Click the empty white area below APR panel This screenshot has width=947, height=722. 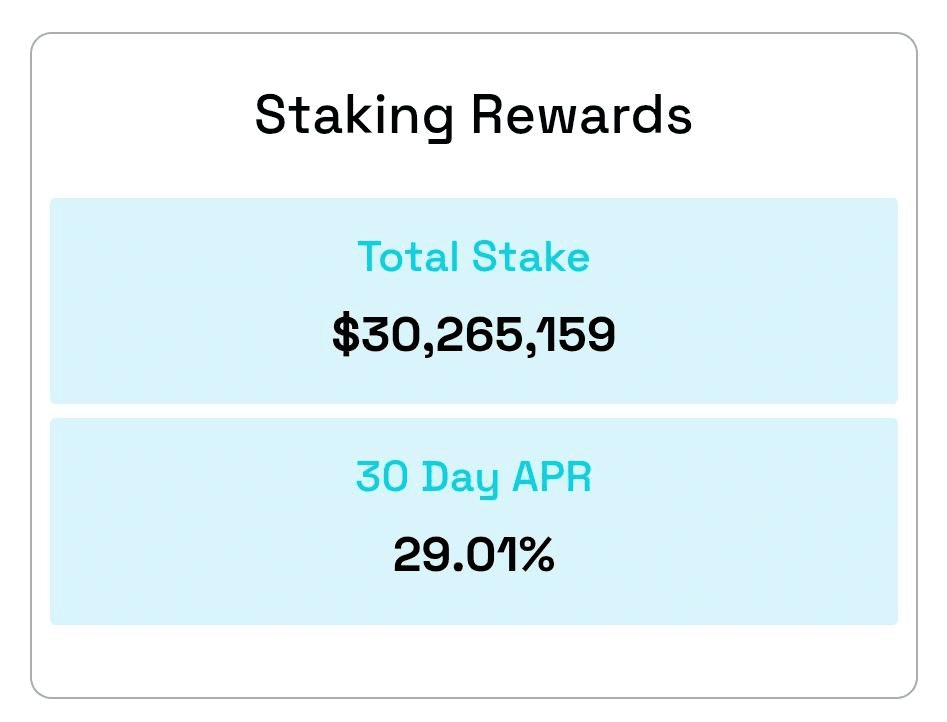474,660
